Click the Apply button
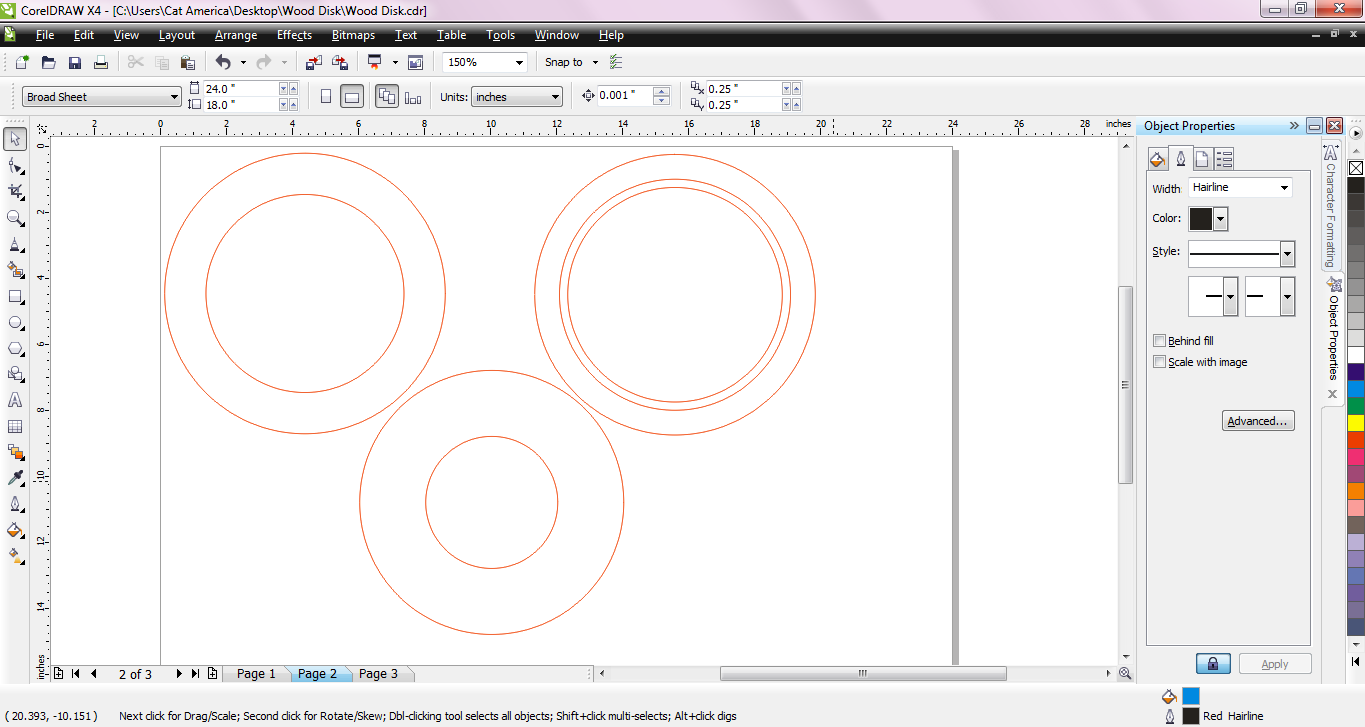 [1275, 663]
